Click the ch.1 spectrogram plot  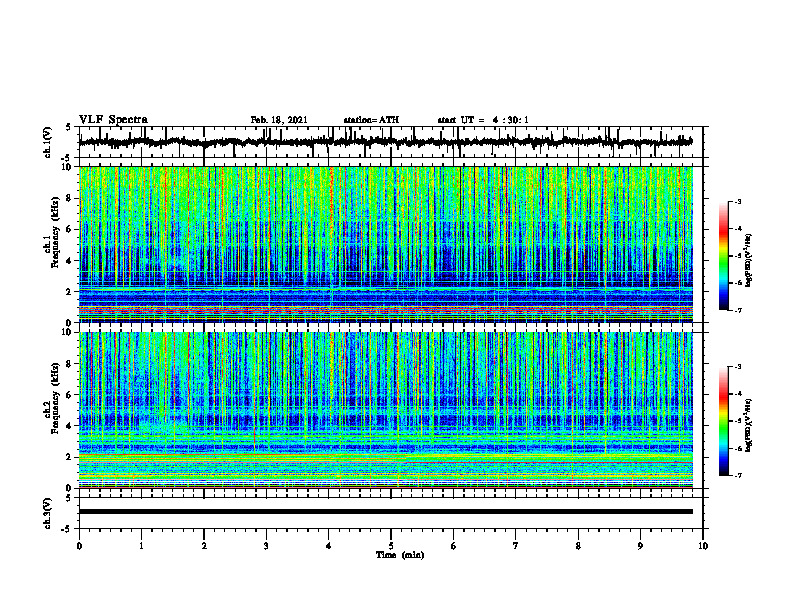386,244
